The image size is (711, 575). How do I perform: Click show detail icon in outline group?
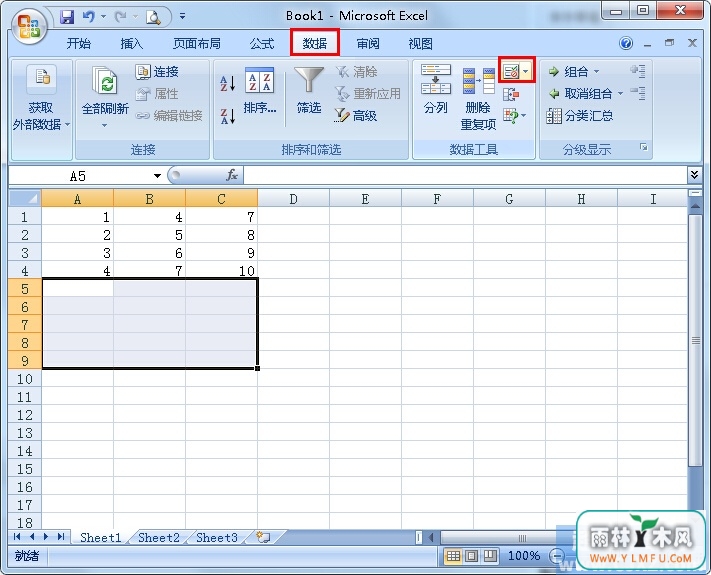point(638,71)
